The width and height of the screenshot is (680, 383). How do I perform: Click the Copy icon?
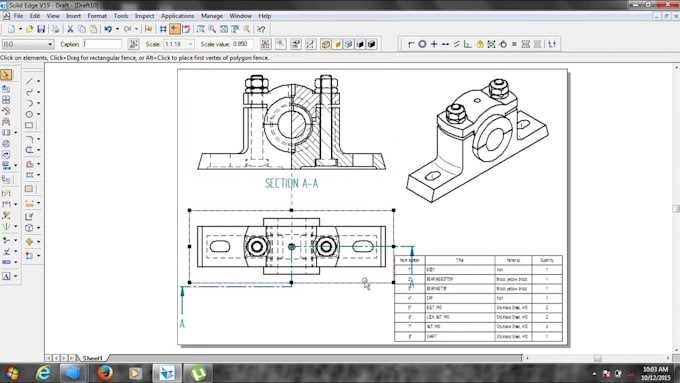click(82, 29)
